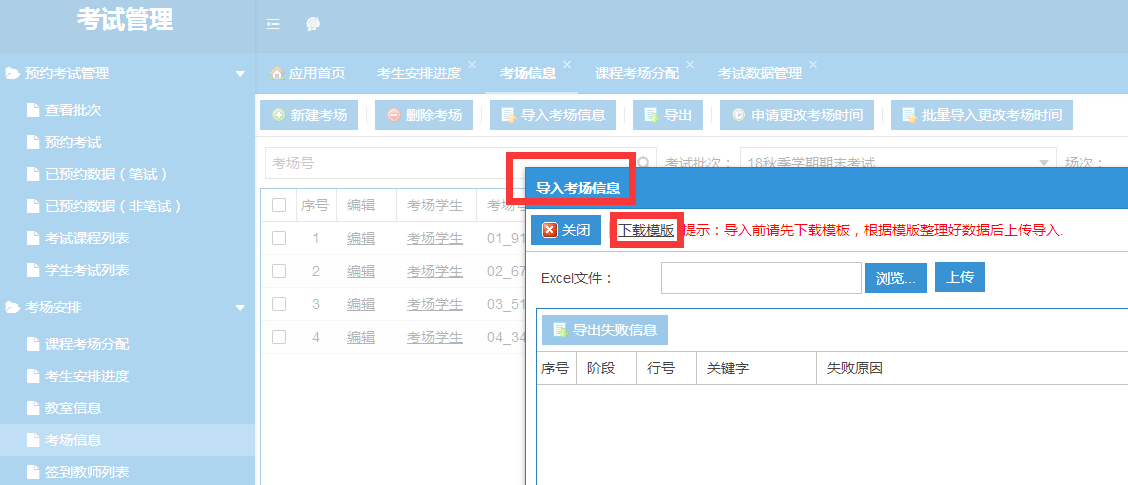Go to the 应用首页 tab
This screenshot has height=485, width=1128.
click(x=308, y=73)
